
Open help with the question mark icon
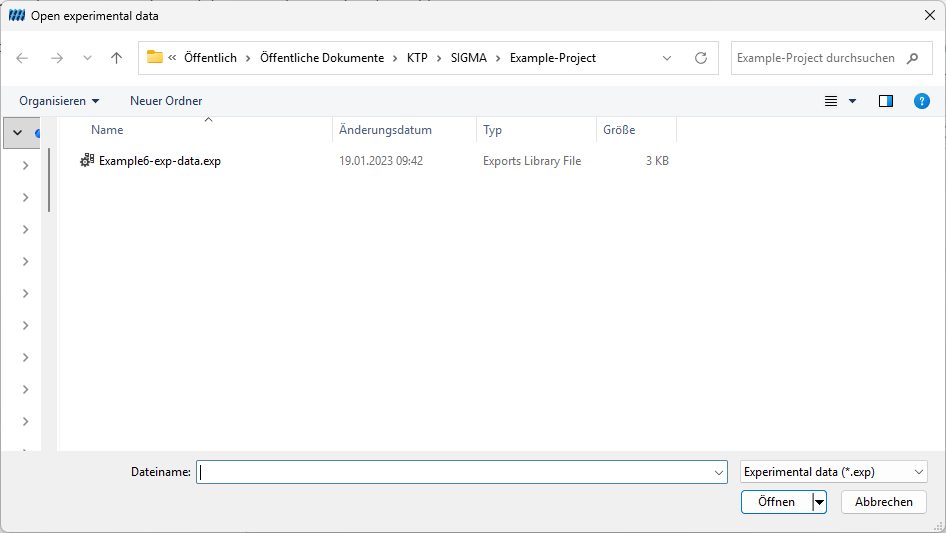point(921,101)
